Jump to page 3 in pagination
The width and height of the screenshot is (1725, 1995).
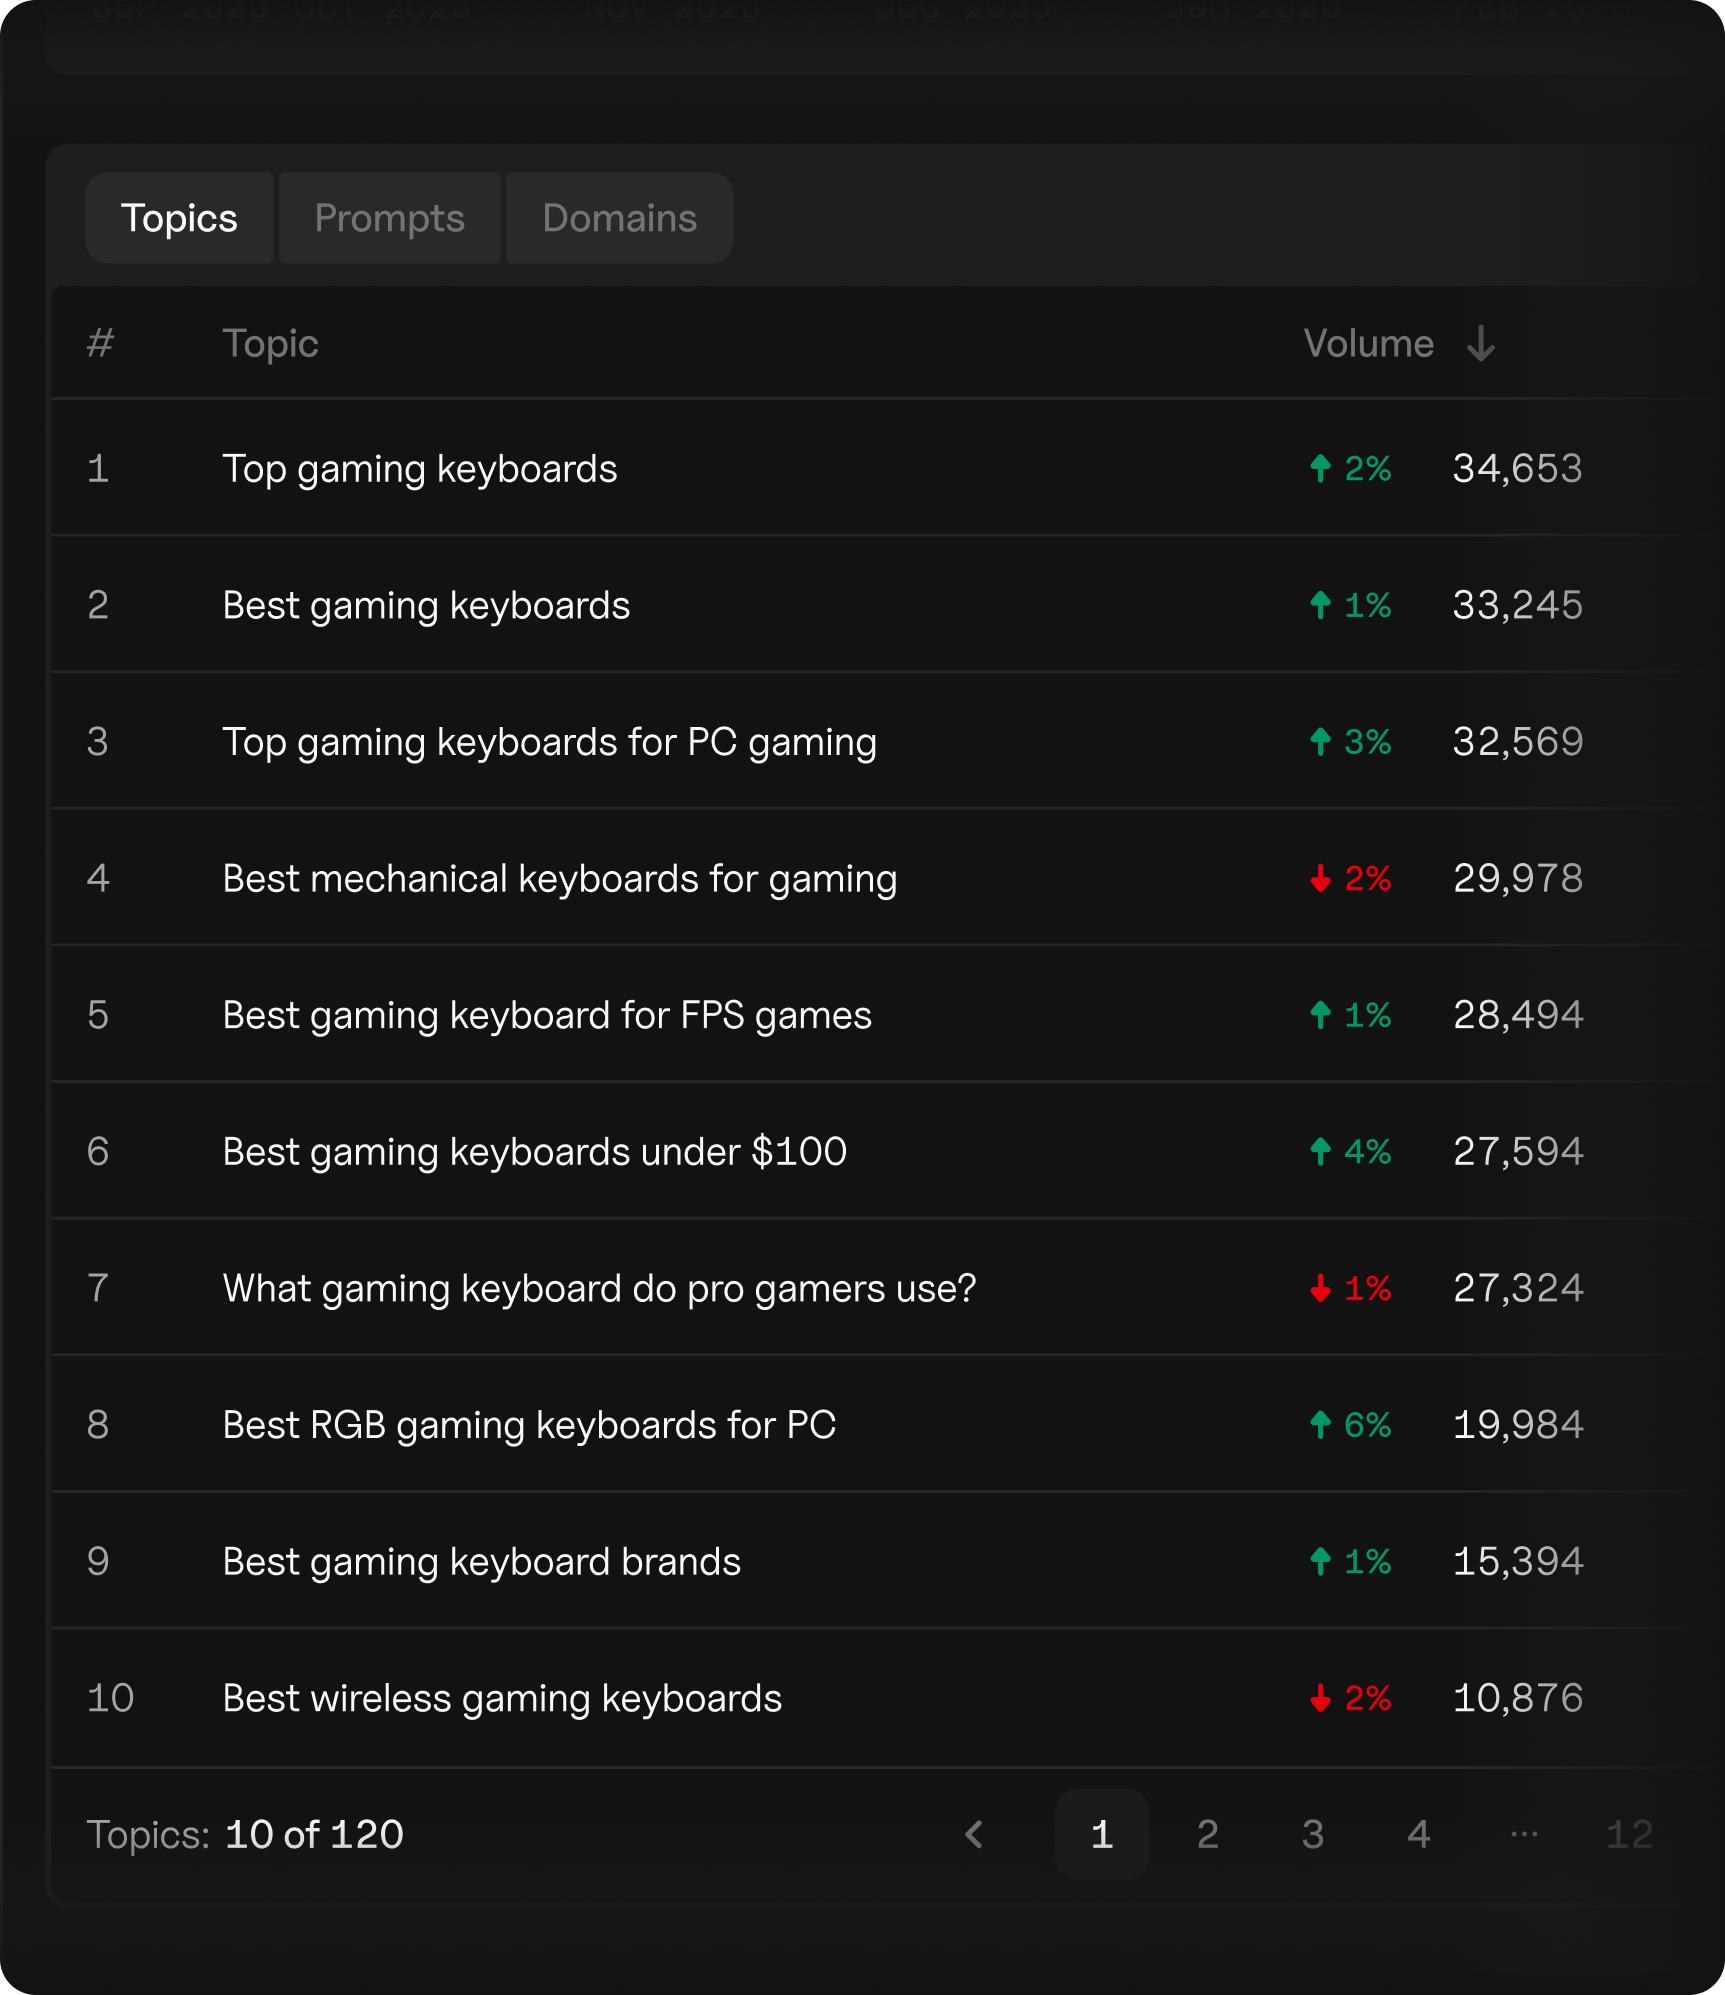pyautogui.click(x=1312, y=1834)
